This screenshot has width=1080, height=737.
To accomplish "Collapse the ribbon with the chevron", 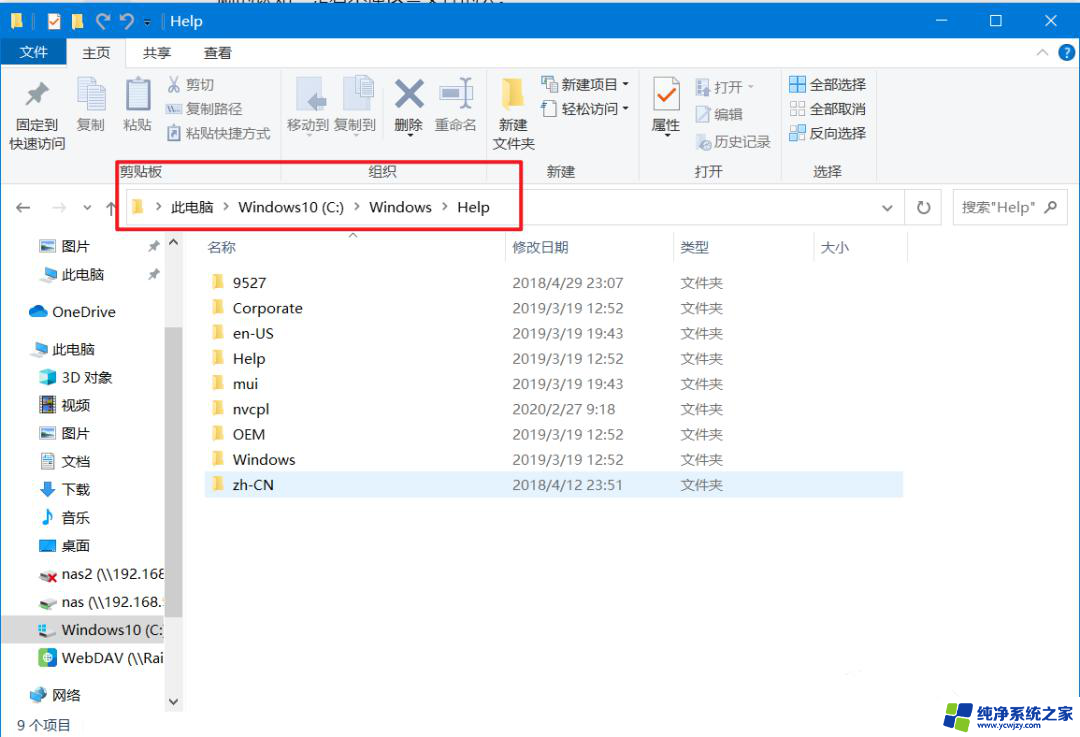I will point(1041,53).
